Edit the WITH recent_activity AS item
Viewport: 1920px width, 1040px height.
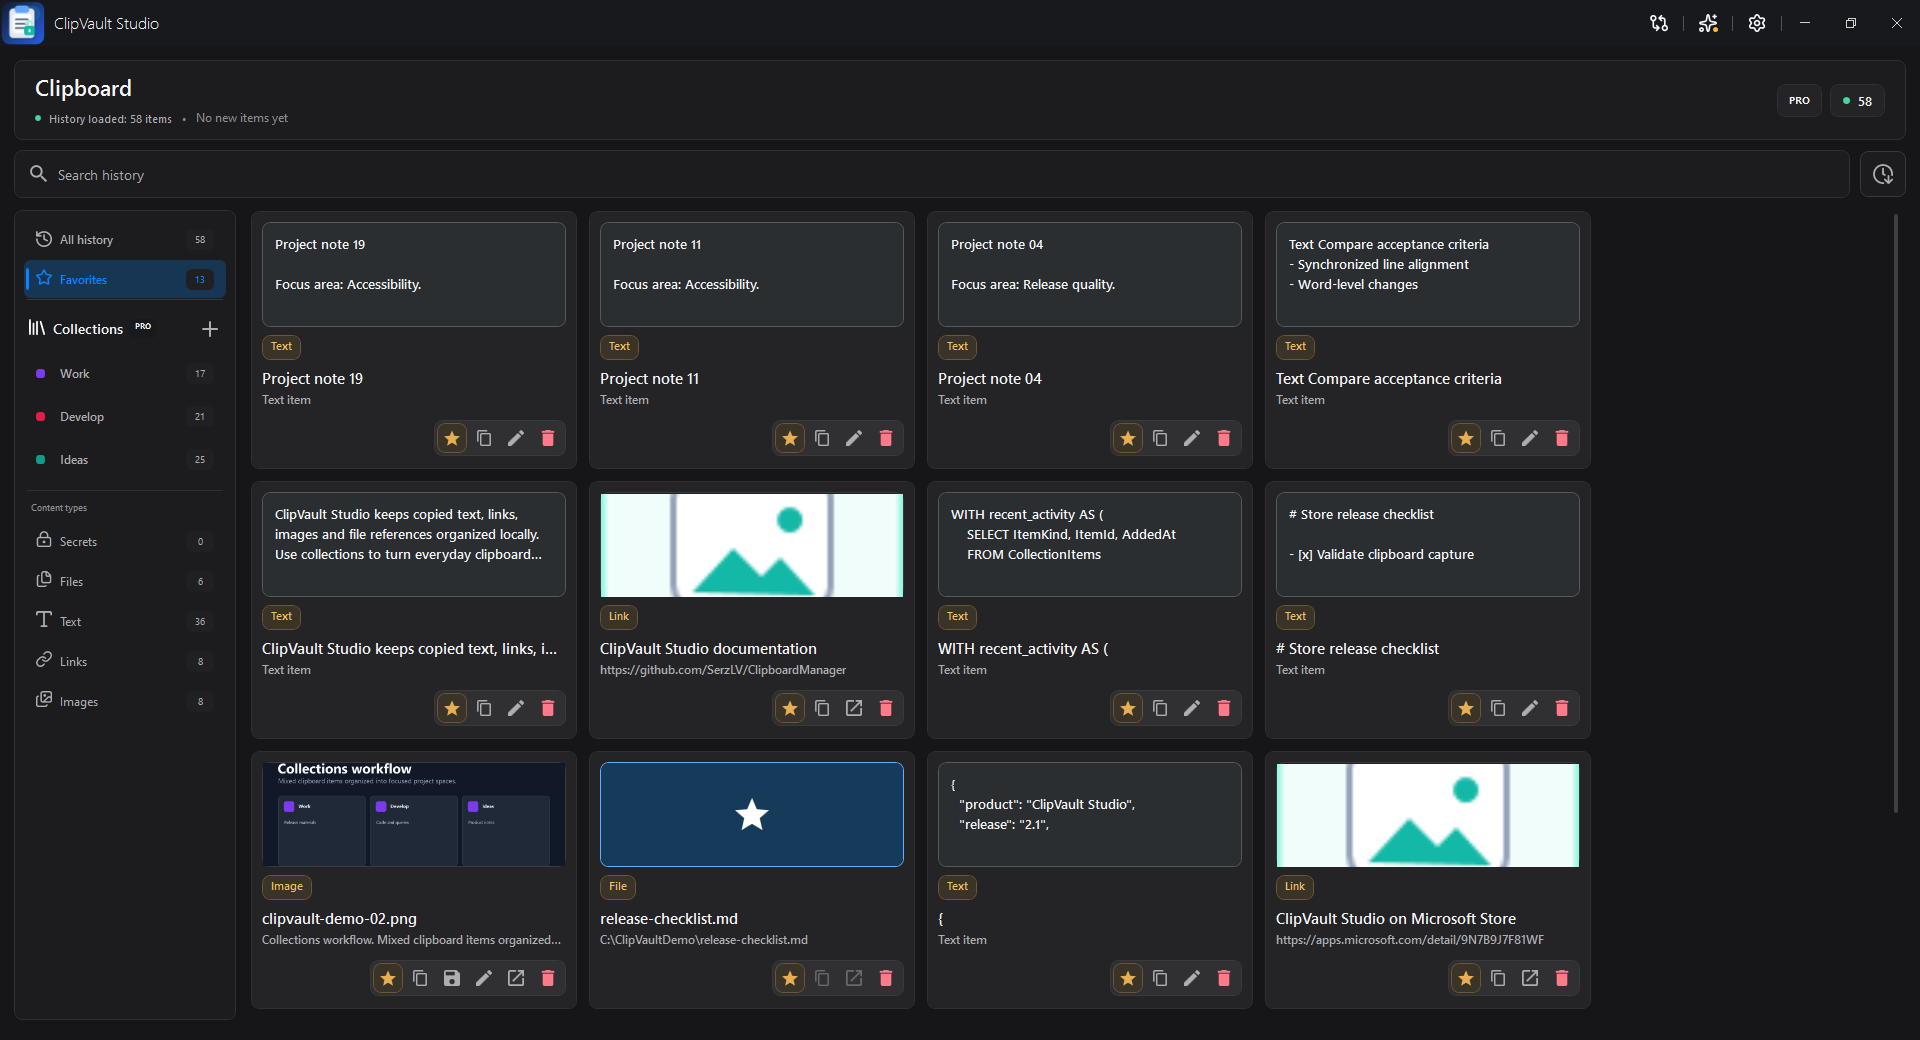(1192, 708)
